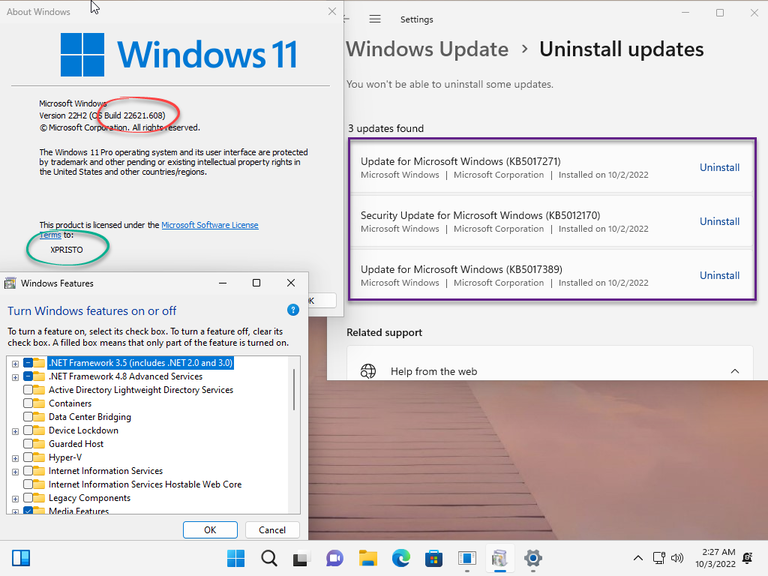
Task: Select the Guarded Host row label
Action: coord(76,444)
